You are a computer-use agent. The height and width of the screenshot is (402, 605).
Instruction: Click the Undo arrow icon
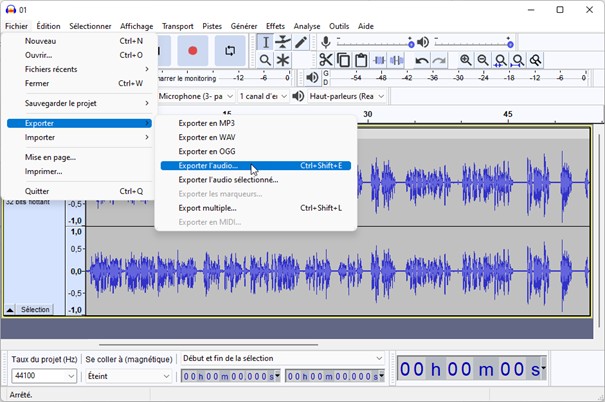(x=421, y=61)
